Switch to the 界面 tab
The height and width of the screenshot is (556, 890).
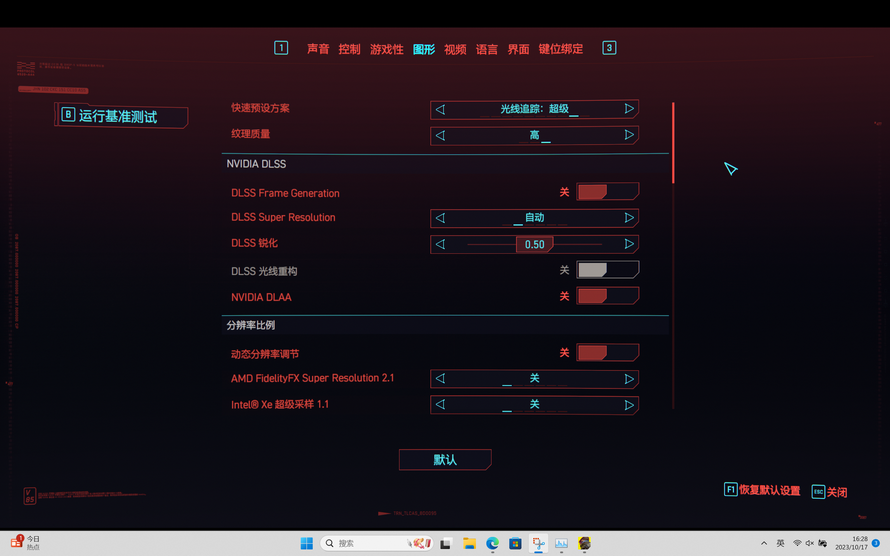point(518,49)
